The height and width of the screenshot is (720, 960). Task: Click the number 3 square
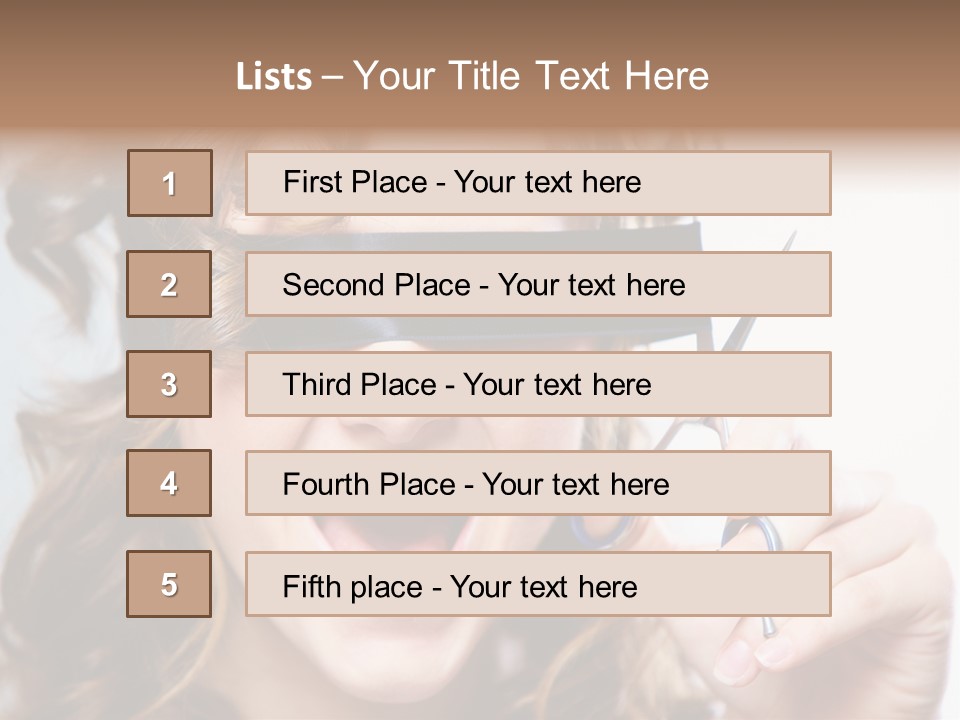(x=169, y=384)
